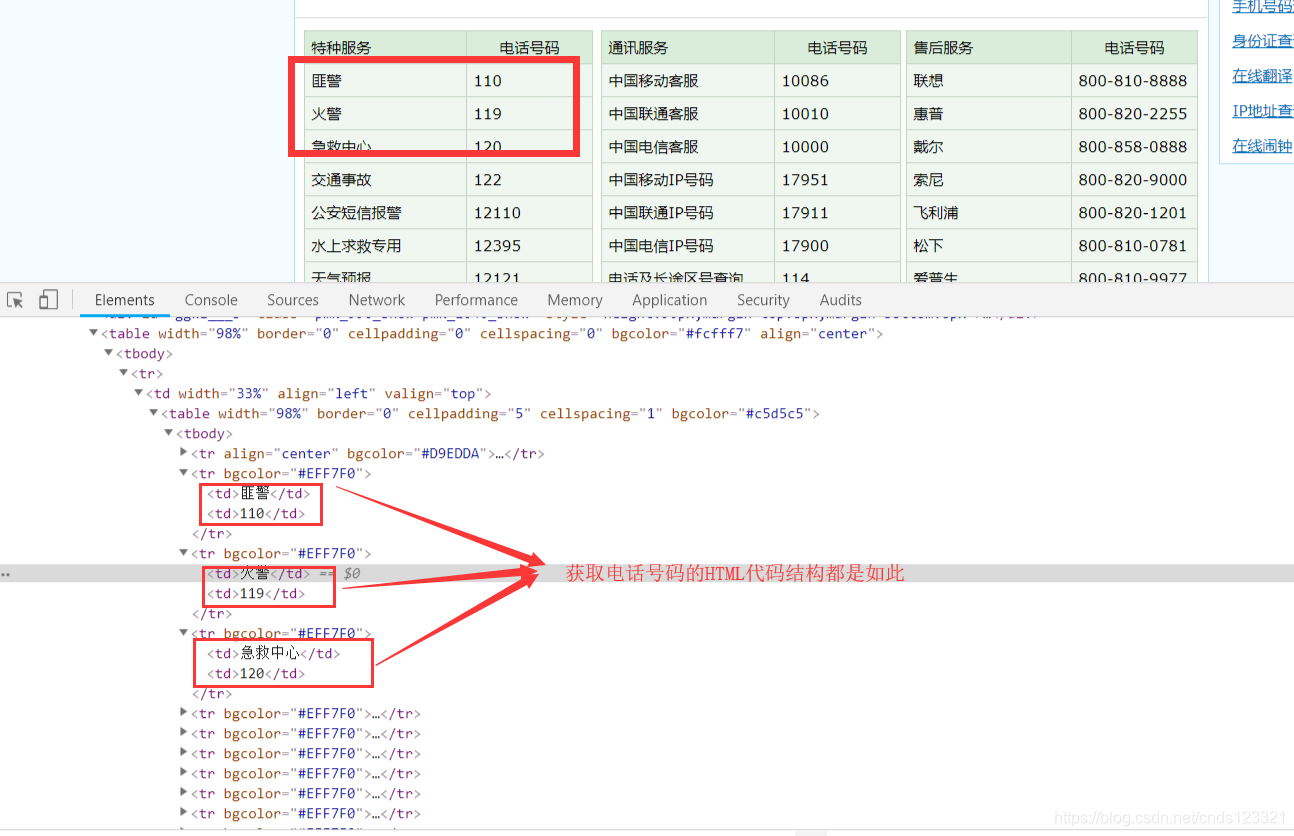
Task: Activate the DevTools element inspector picker icon
Action: pyautogui.click(x=15, y=300)
